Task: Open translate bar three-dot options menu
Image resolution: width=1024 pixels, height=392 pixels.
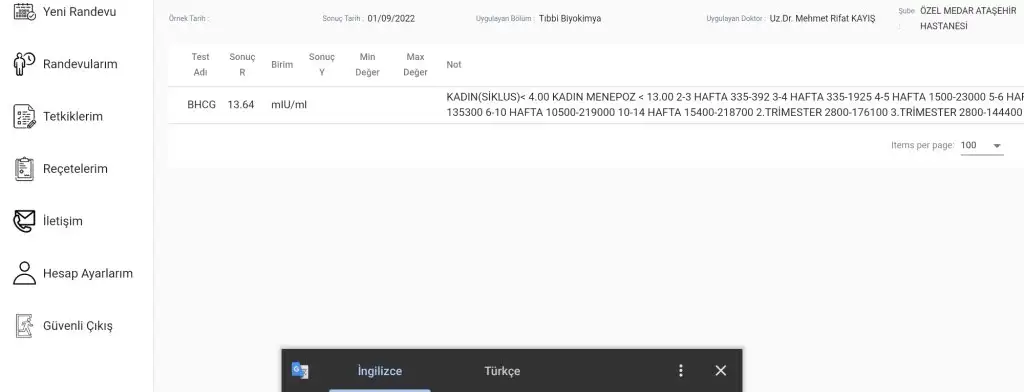Action: 680,370
